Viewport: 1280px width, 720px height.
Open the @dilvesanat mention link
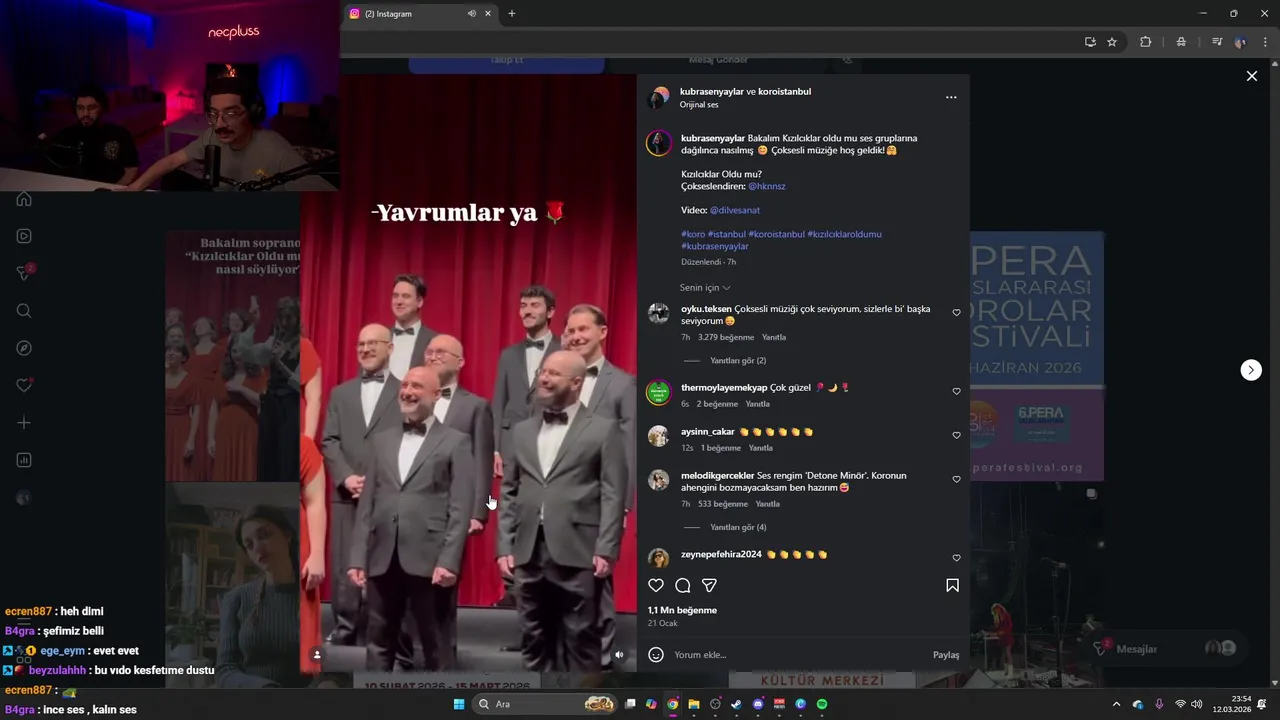[735, 210]
